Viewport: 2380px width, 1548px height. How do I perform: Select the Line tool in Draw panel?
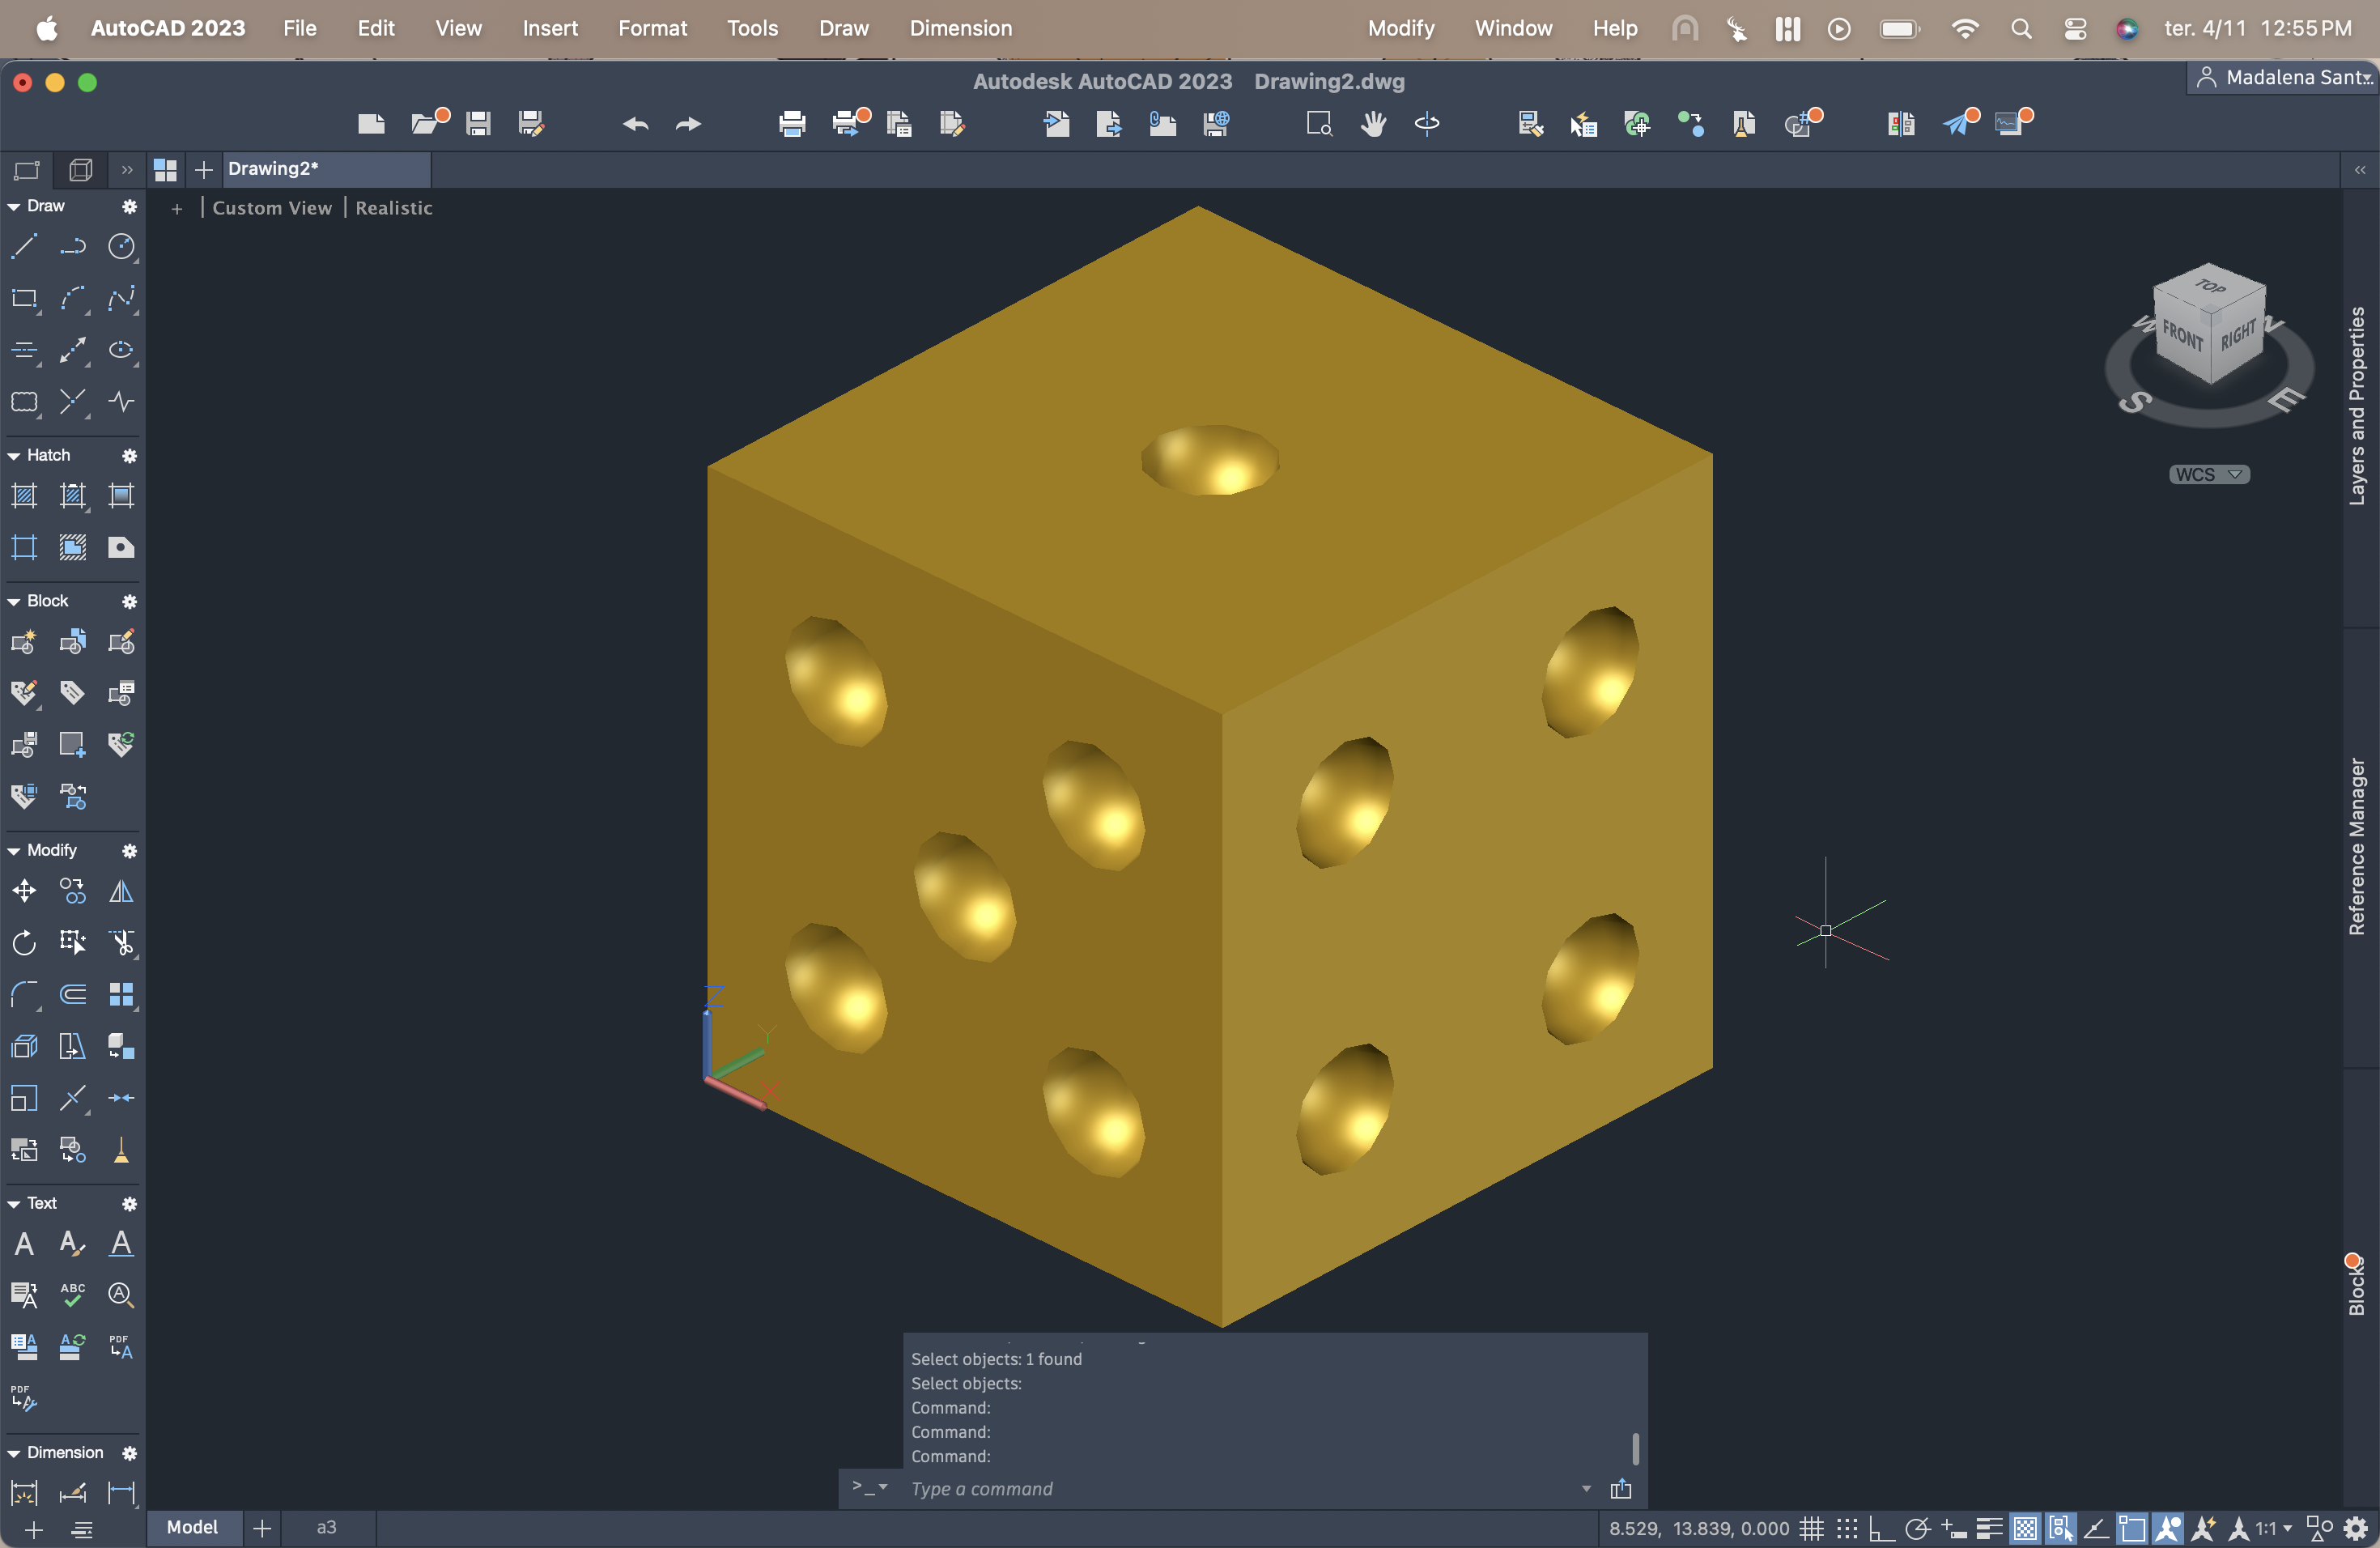(x=24, y=246)
